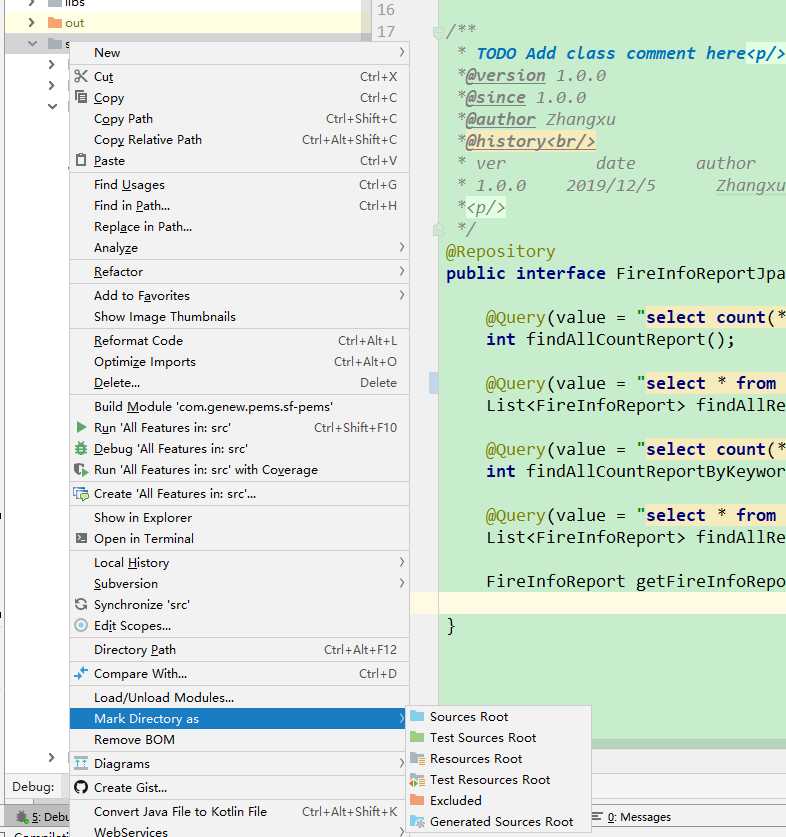Select Show in Explorer menu entry
The width and height of the screenshot is (786, 837).
point(239,517)
